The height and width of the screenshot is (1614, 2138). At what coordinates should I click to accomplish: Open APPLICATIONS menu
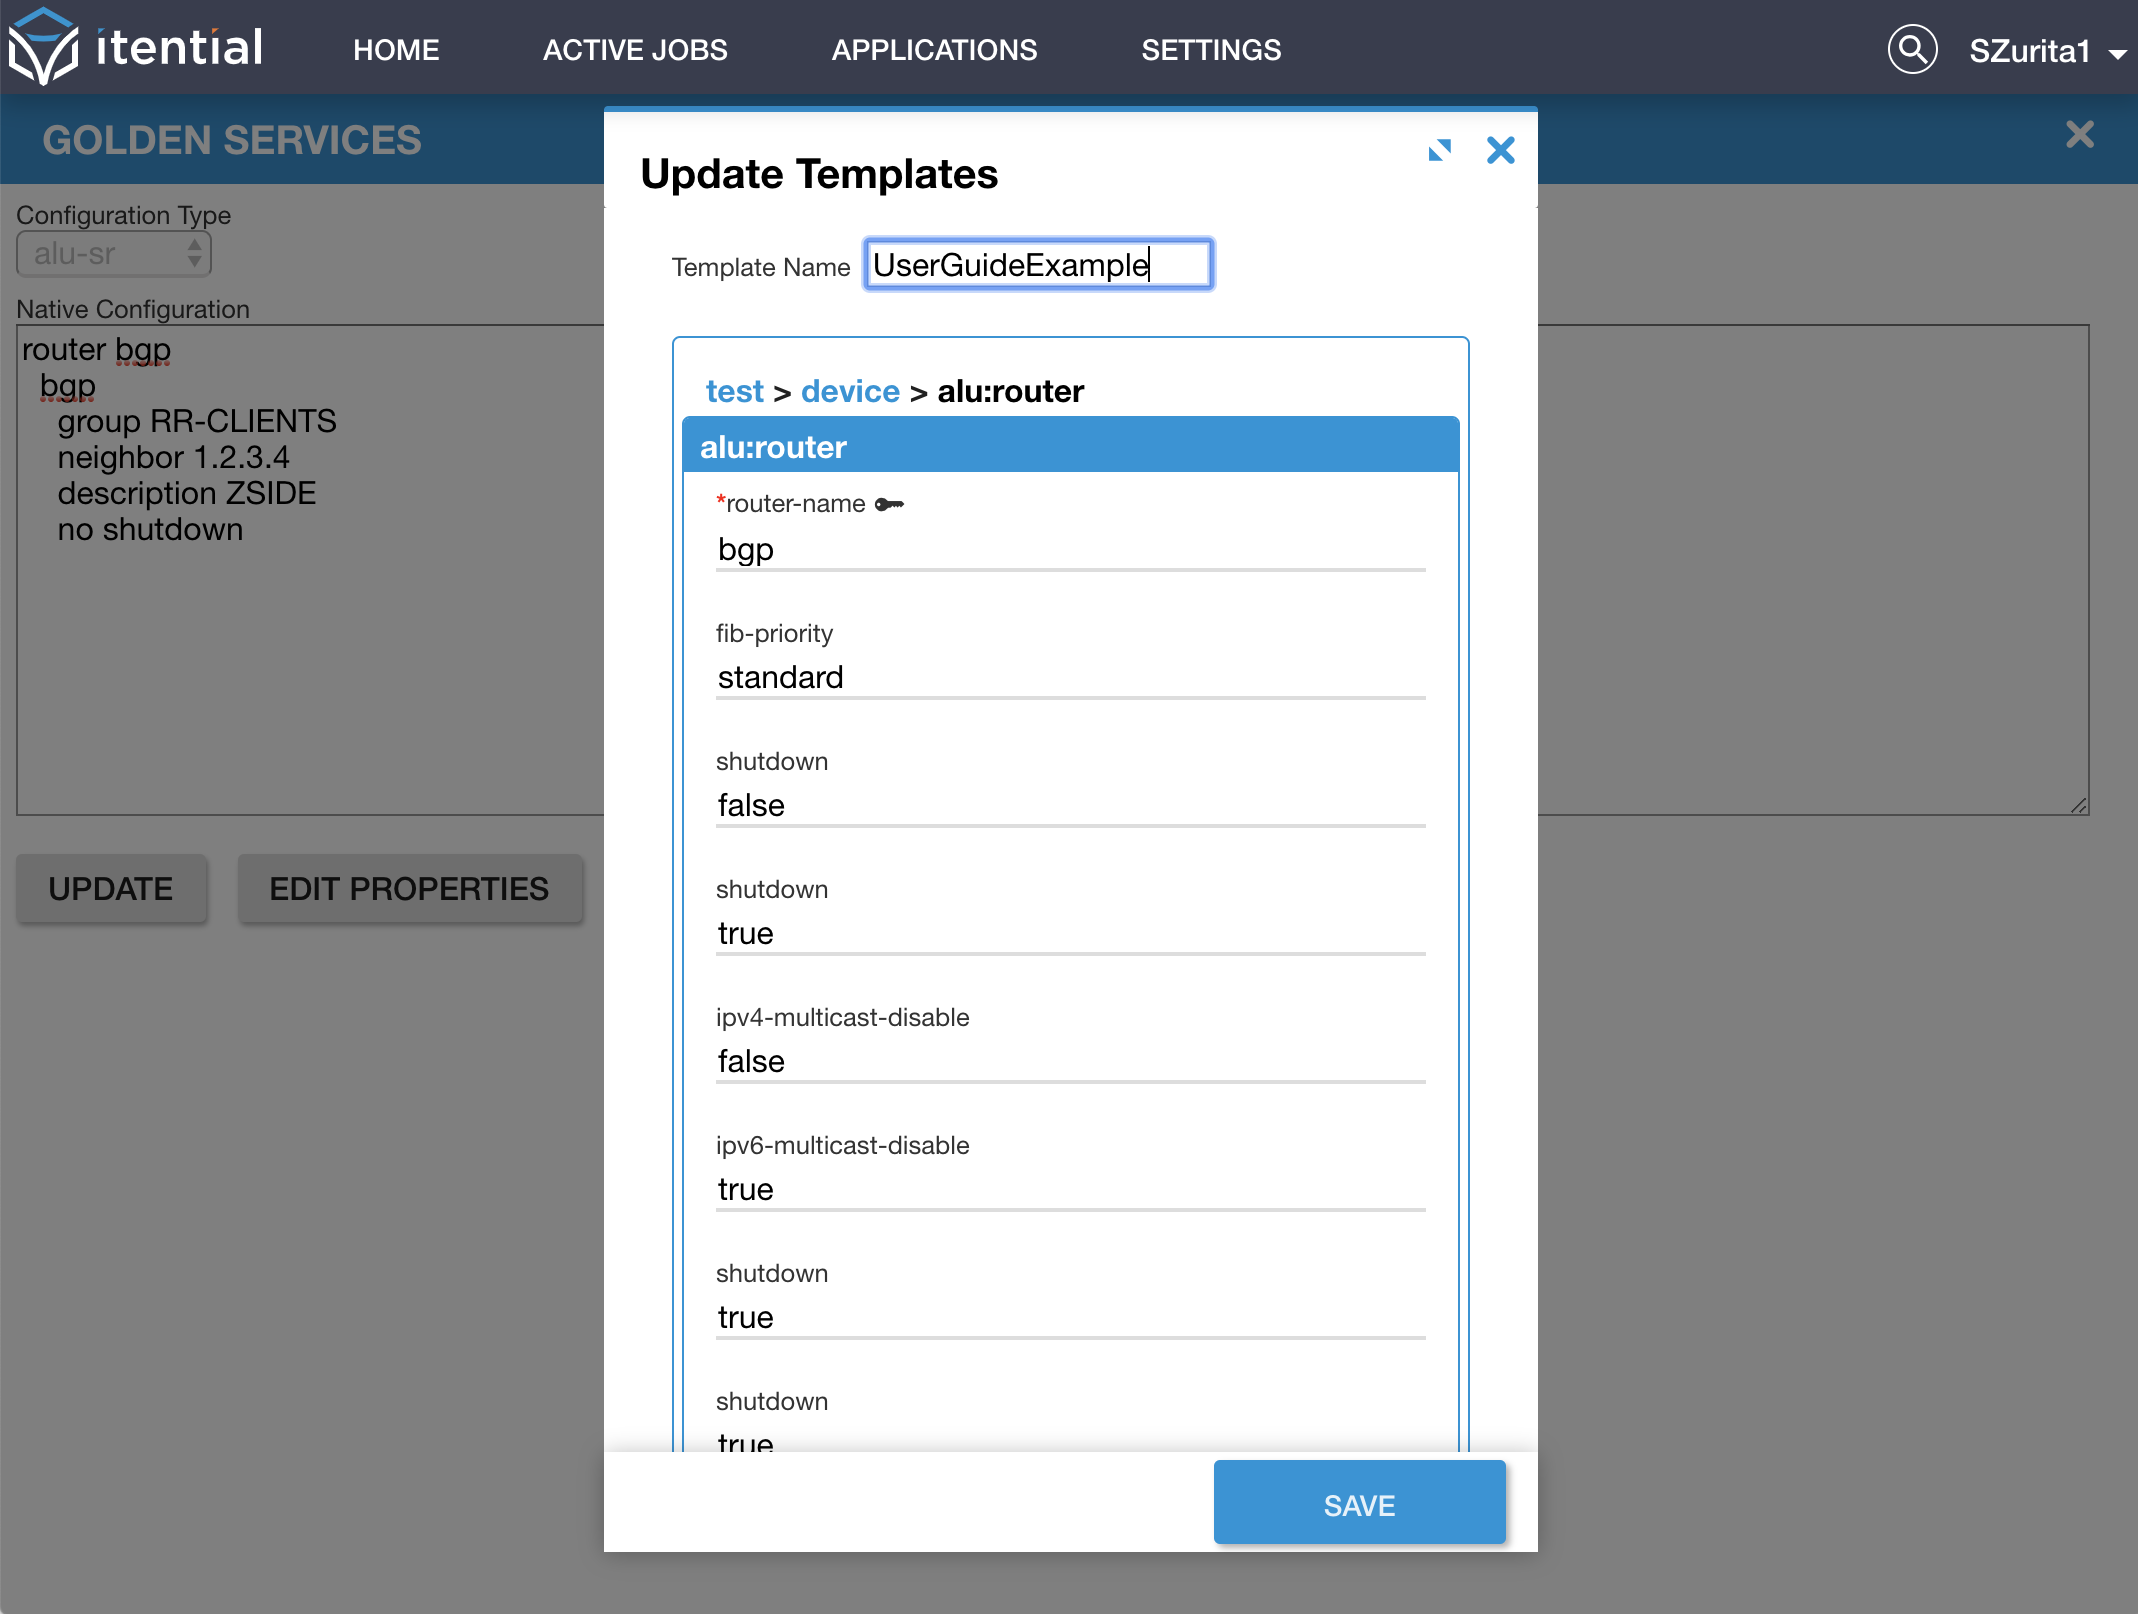coord(934,50)
